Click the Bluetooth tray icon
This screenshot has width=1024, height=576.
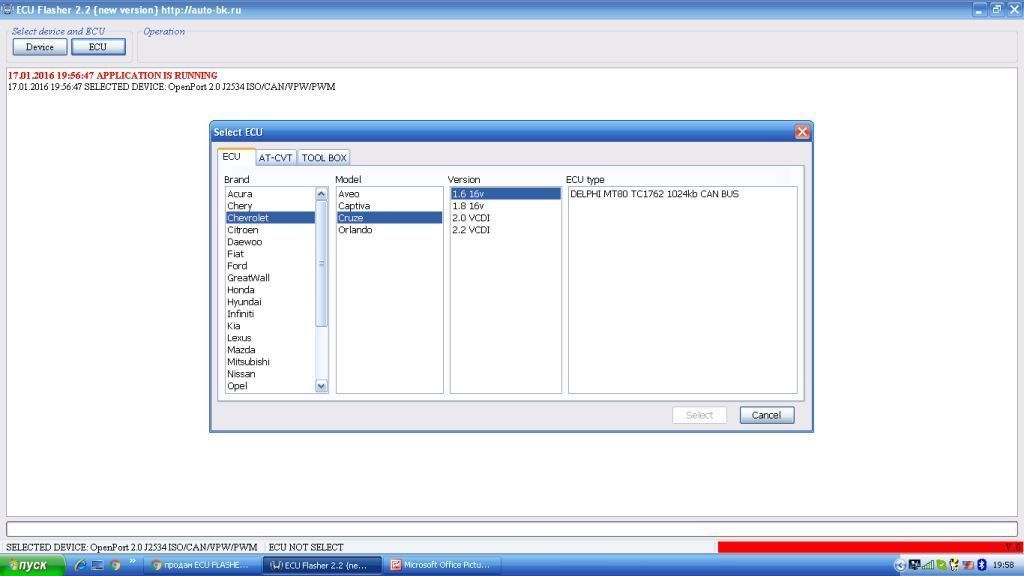tap(982, 566)
